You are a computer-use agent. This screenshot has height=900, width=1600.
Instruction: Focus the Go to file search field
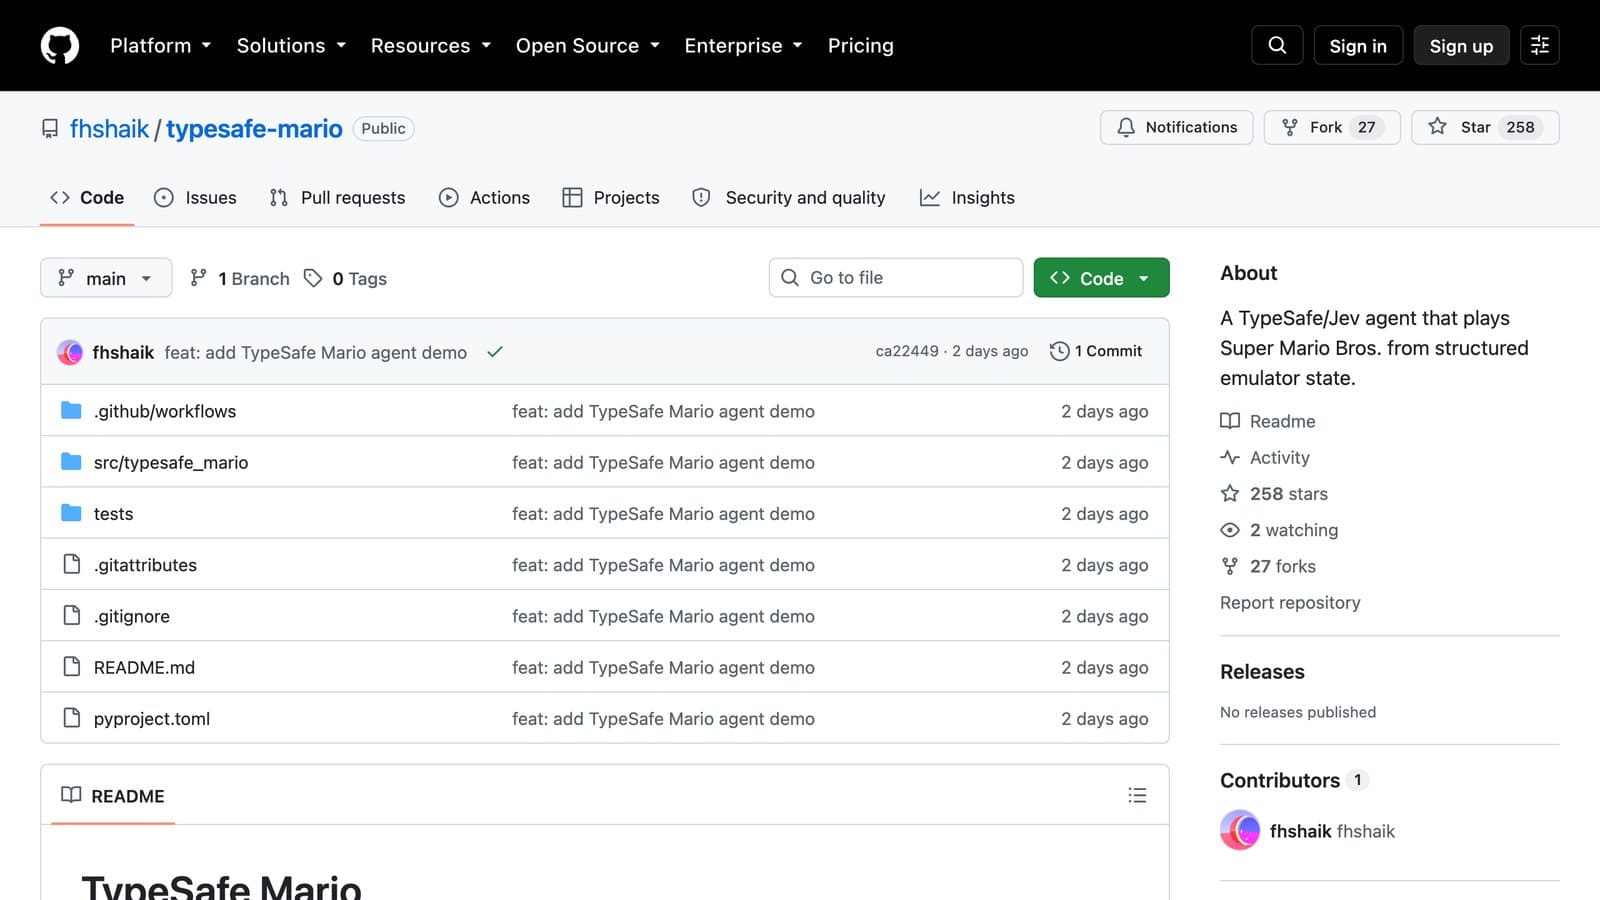[x=896, y=278]
